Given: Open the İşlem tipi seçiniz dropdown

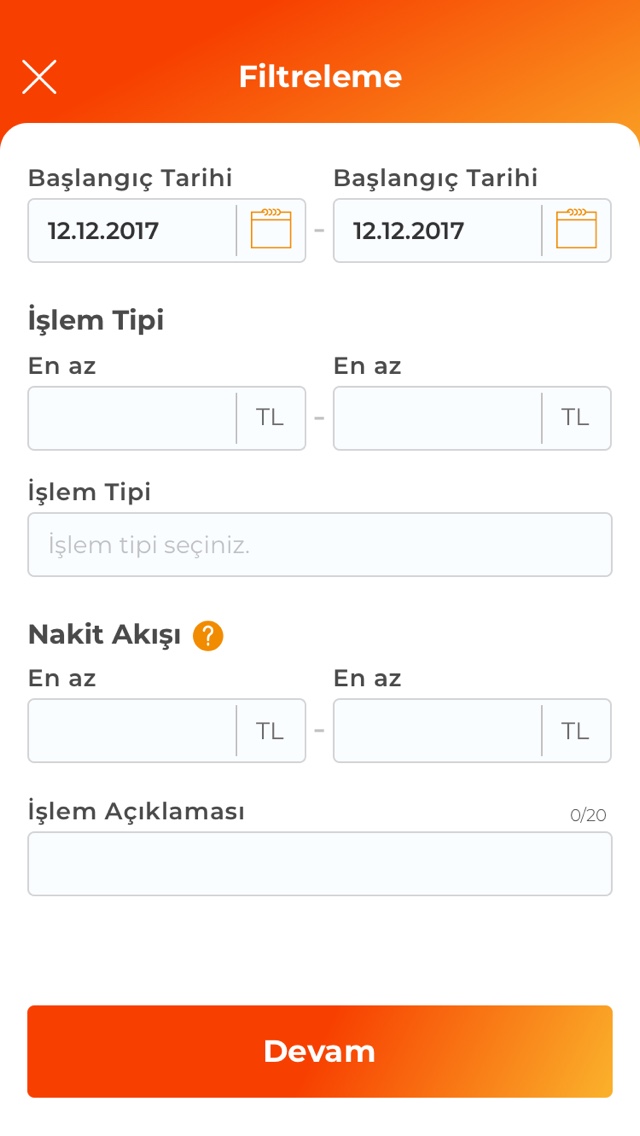Looking at the screenshot, I should click(x=319, y=545).
